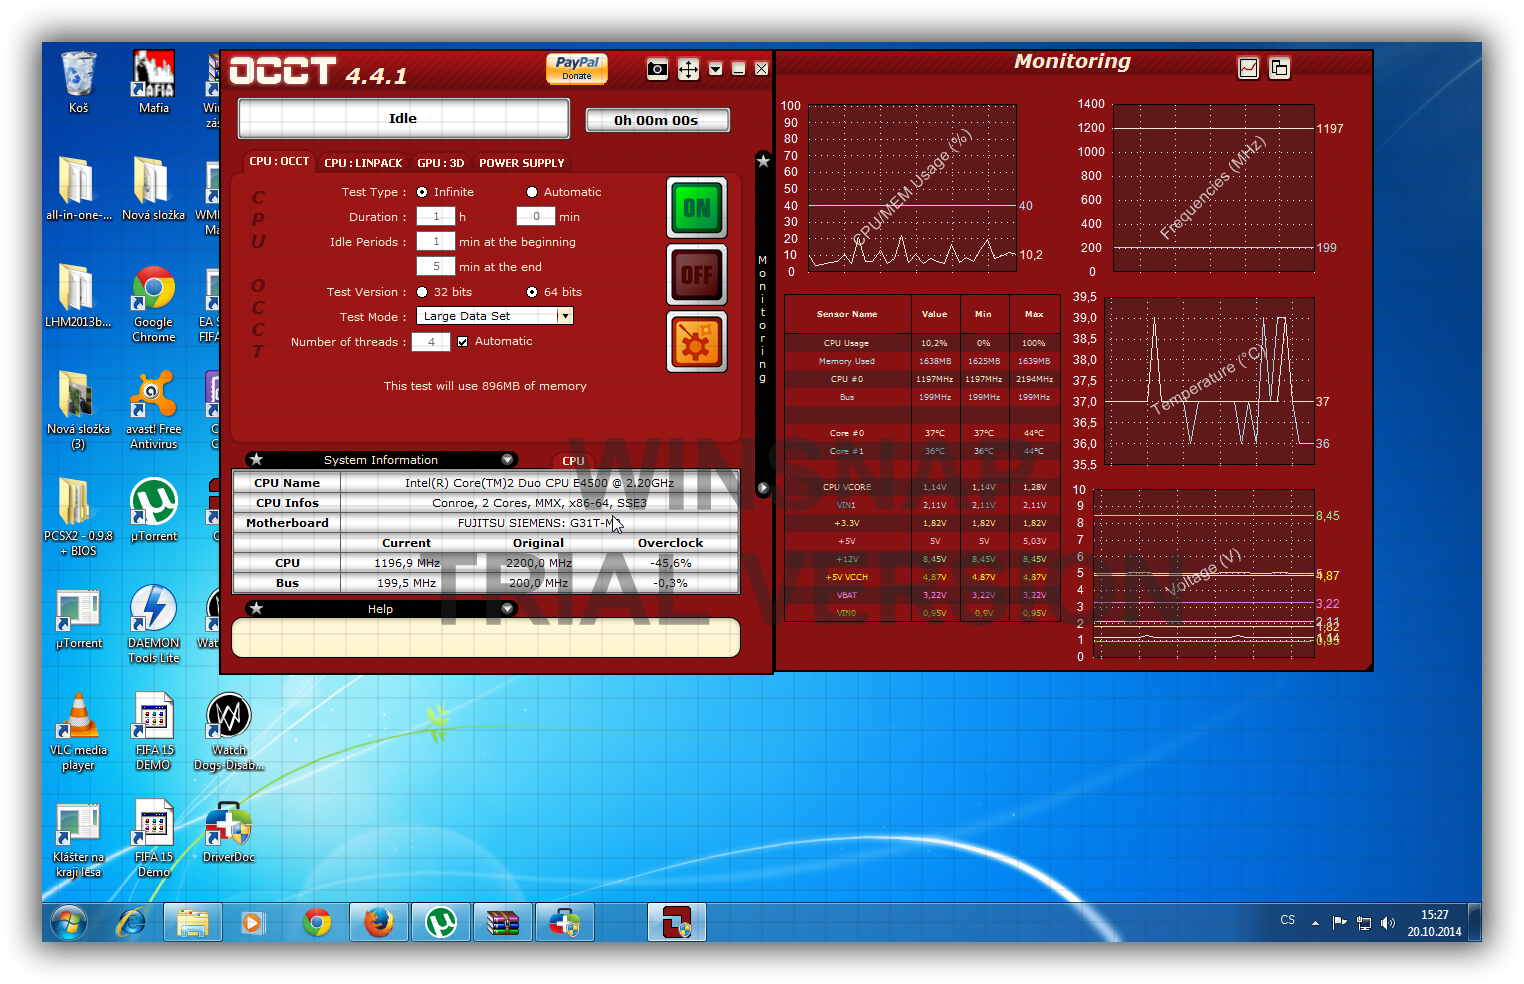
Task: Expand the System Information header dropdown arrow
Action: (507, 459)
